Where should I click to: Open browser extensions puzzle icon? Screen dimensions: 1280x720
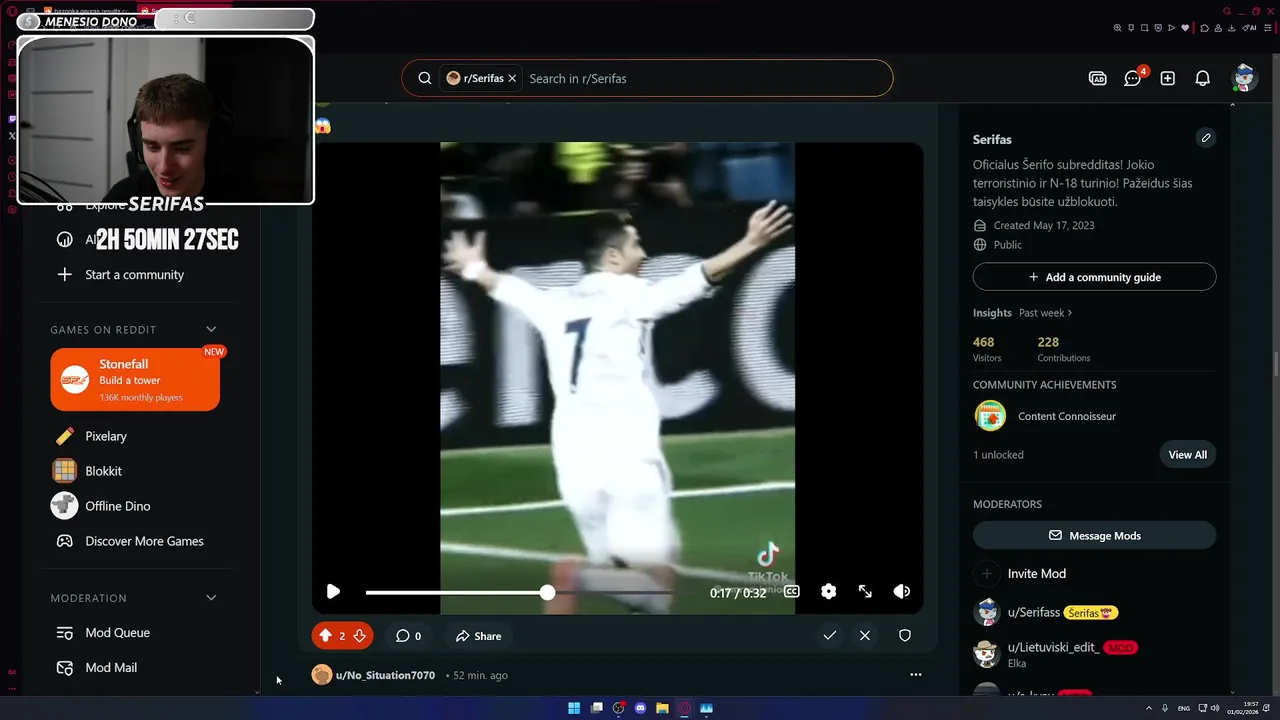pyautogui.click(x=1205, y=28)
